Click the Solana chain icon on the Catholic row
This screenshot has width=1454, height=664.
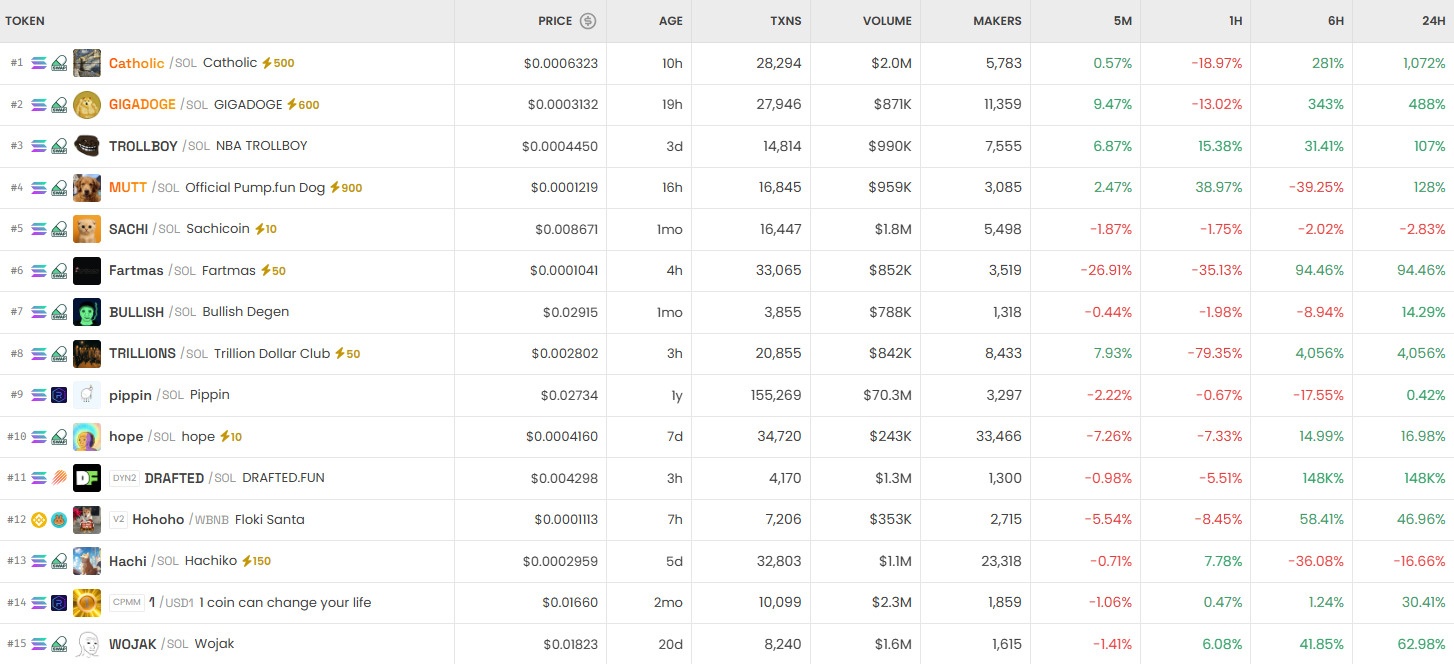[37, 63]
